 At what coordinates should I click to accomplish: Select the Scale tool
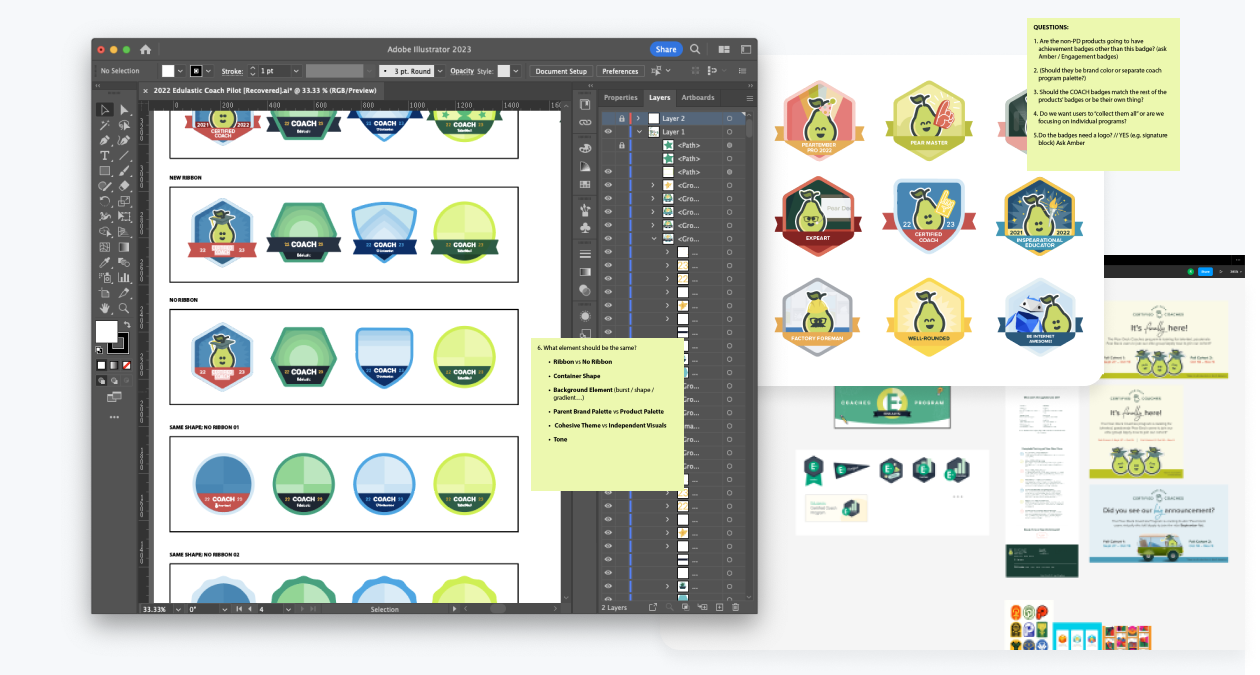124,202
